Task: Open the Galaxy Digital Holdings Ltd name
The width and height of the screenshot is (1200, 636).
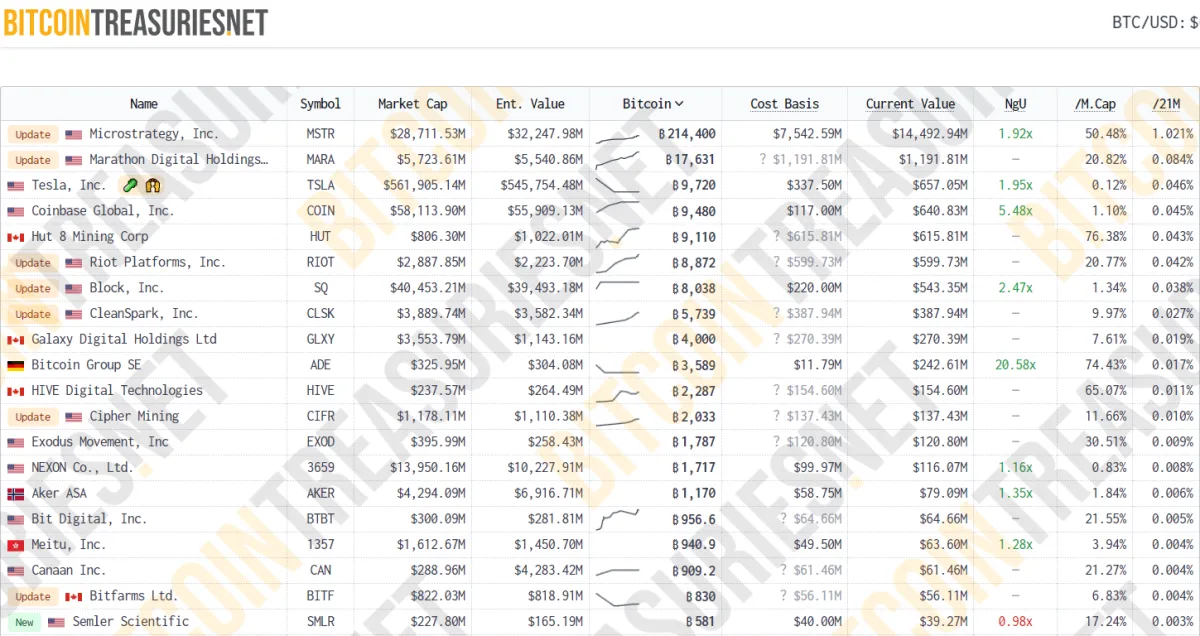Action: coord(124,339)
